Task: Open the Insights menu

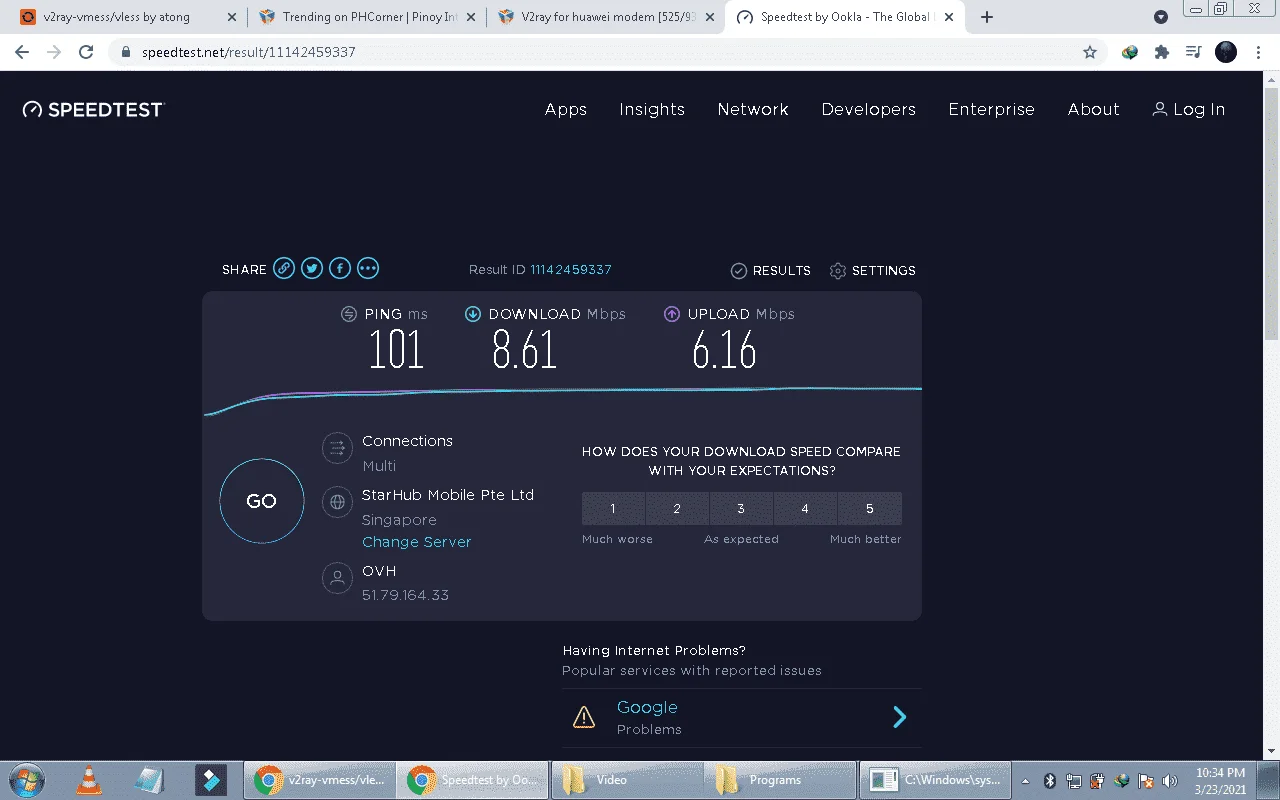Action: click(x=652, y=110)
